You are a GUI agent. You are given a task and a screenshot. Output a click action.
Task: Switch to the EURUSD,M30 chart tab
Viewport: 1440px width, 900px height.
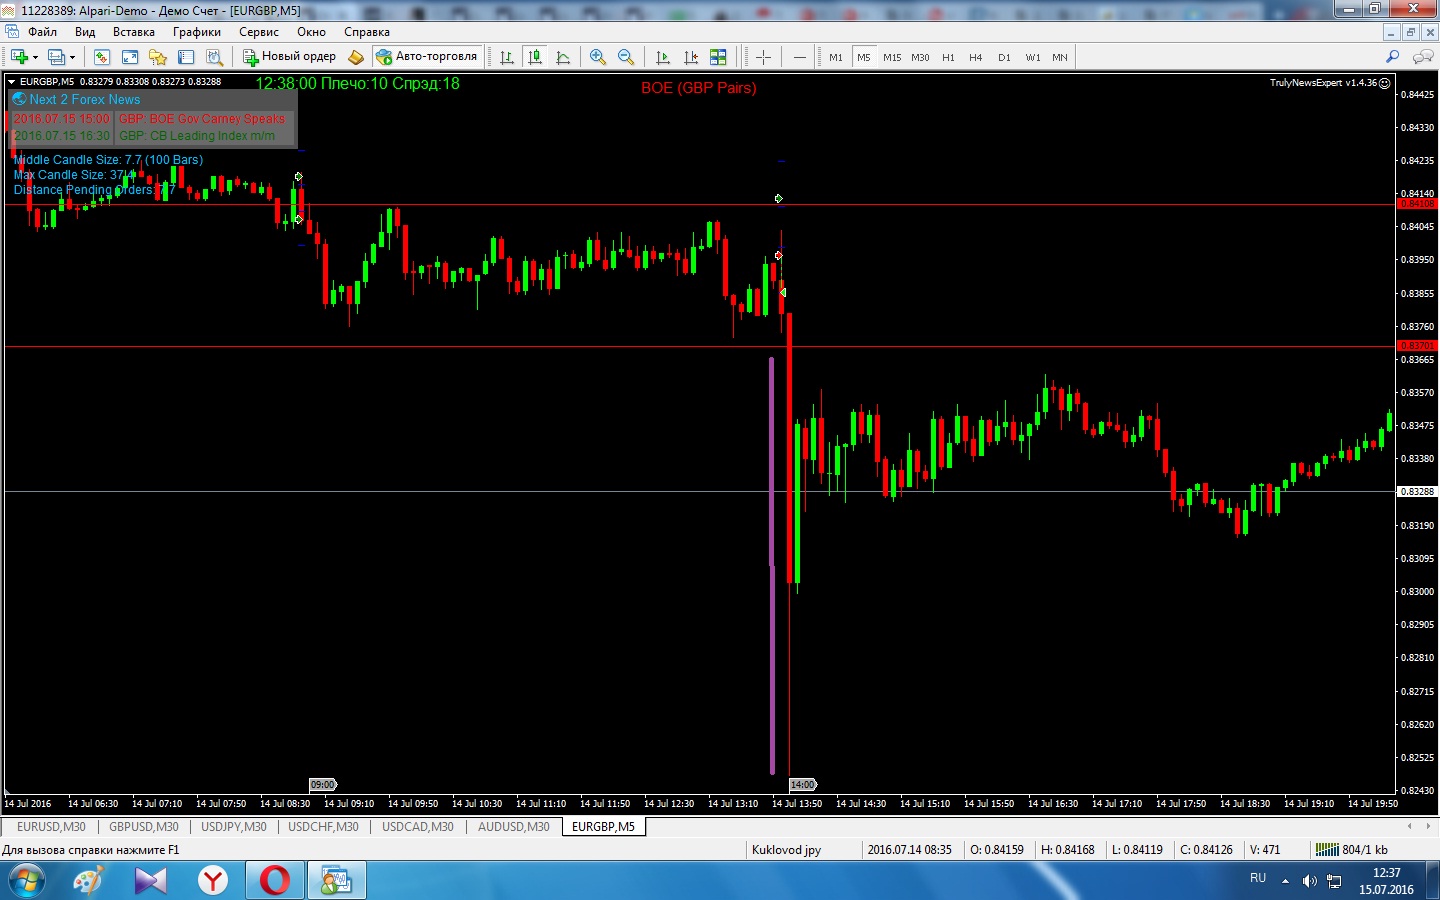tap(51, 827)
